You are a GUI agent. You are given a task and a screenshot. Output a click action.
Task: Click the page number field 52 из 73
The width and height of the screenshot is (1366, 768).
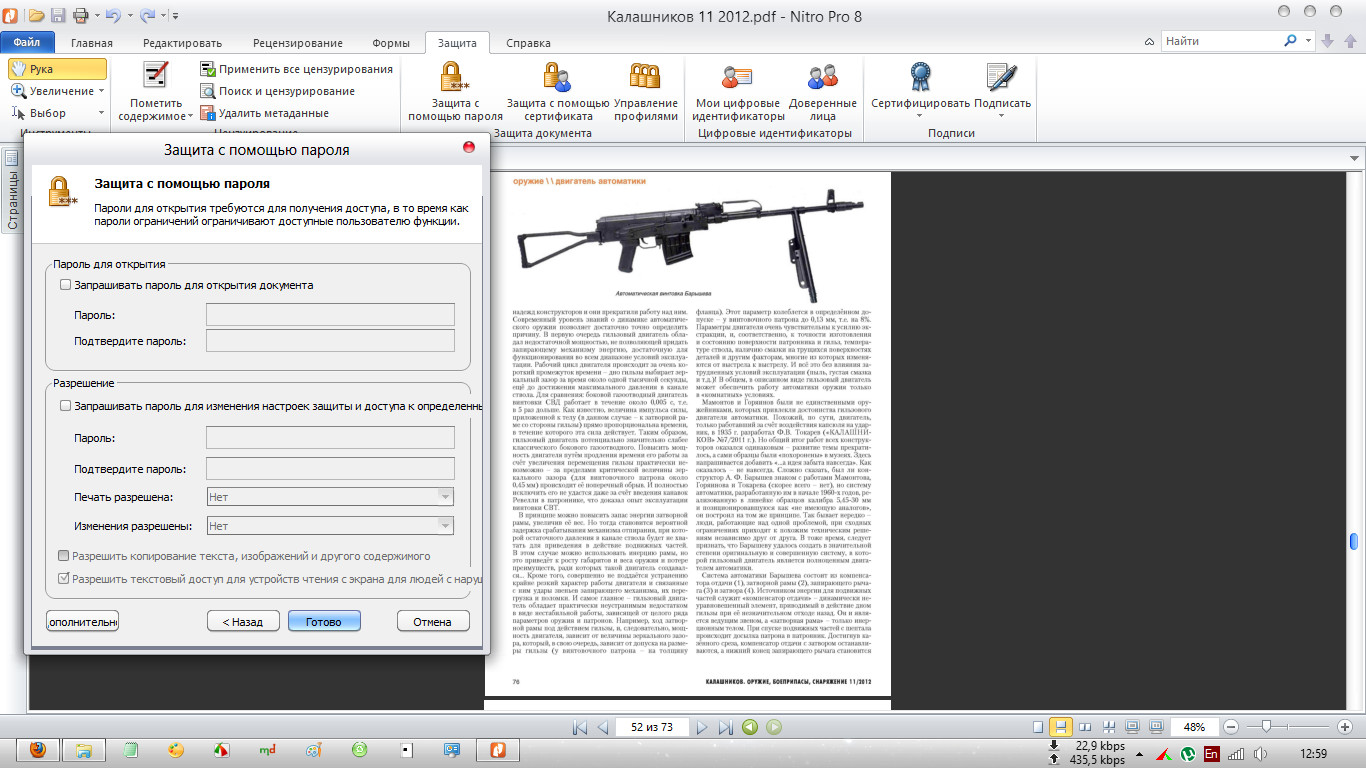pos(651,727)
